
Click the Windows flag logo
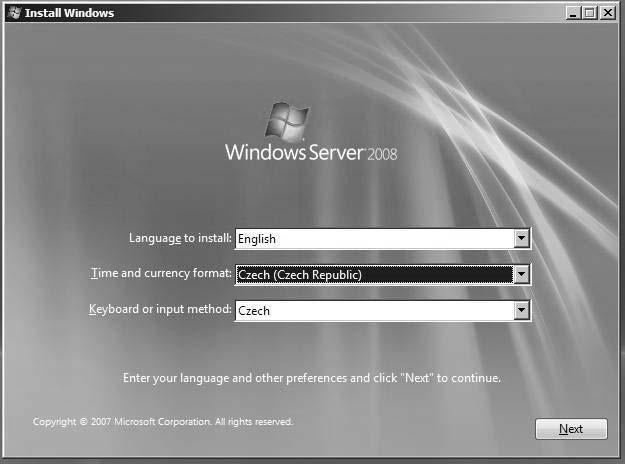(287, 122)
